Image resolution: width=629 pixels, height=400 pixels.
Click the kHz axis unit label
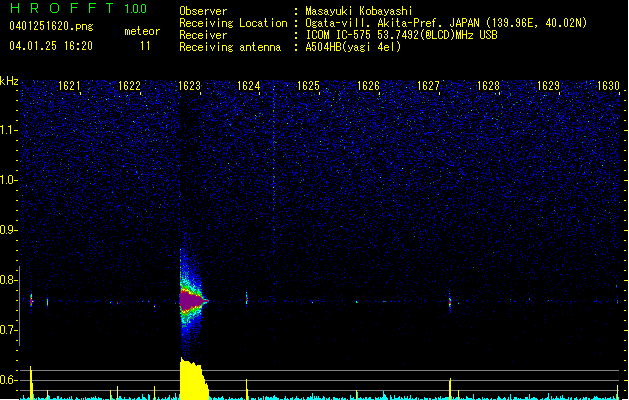[x=9, y=81]
